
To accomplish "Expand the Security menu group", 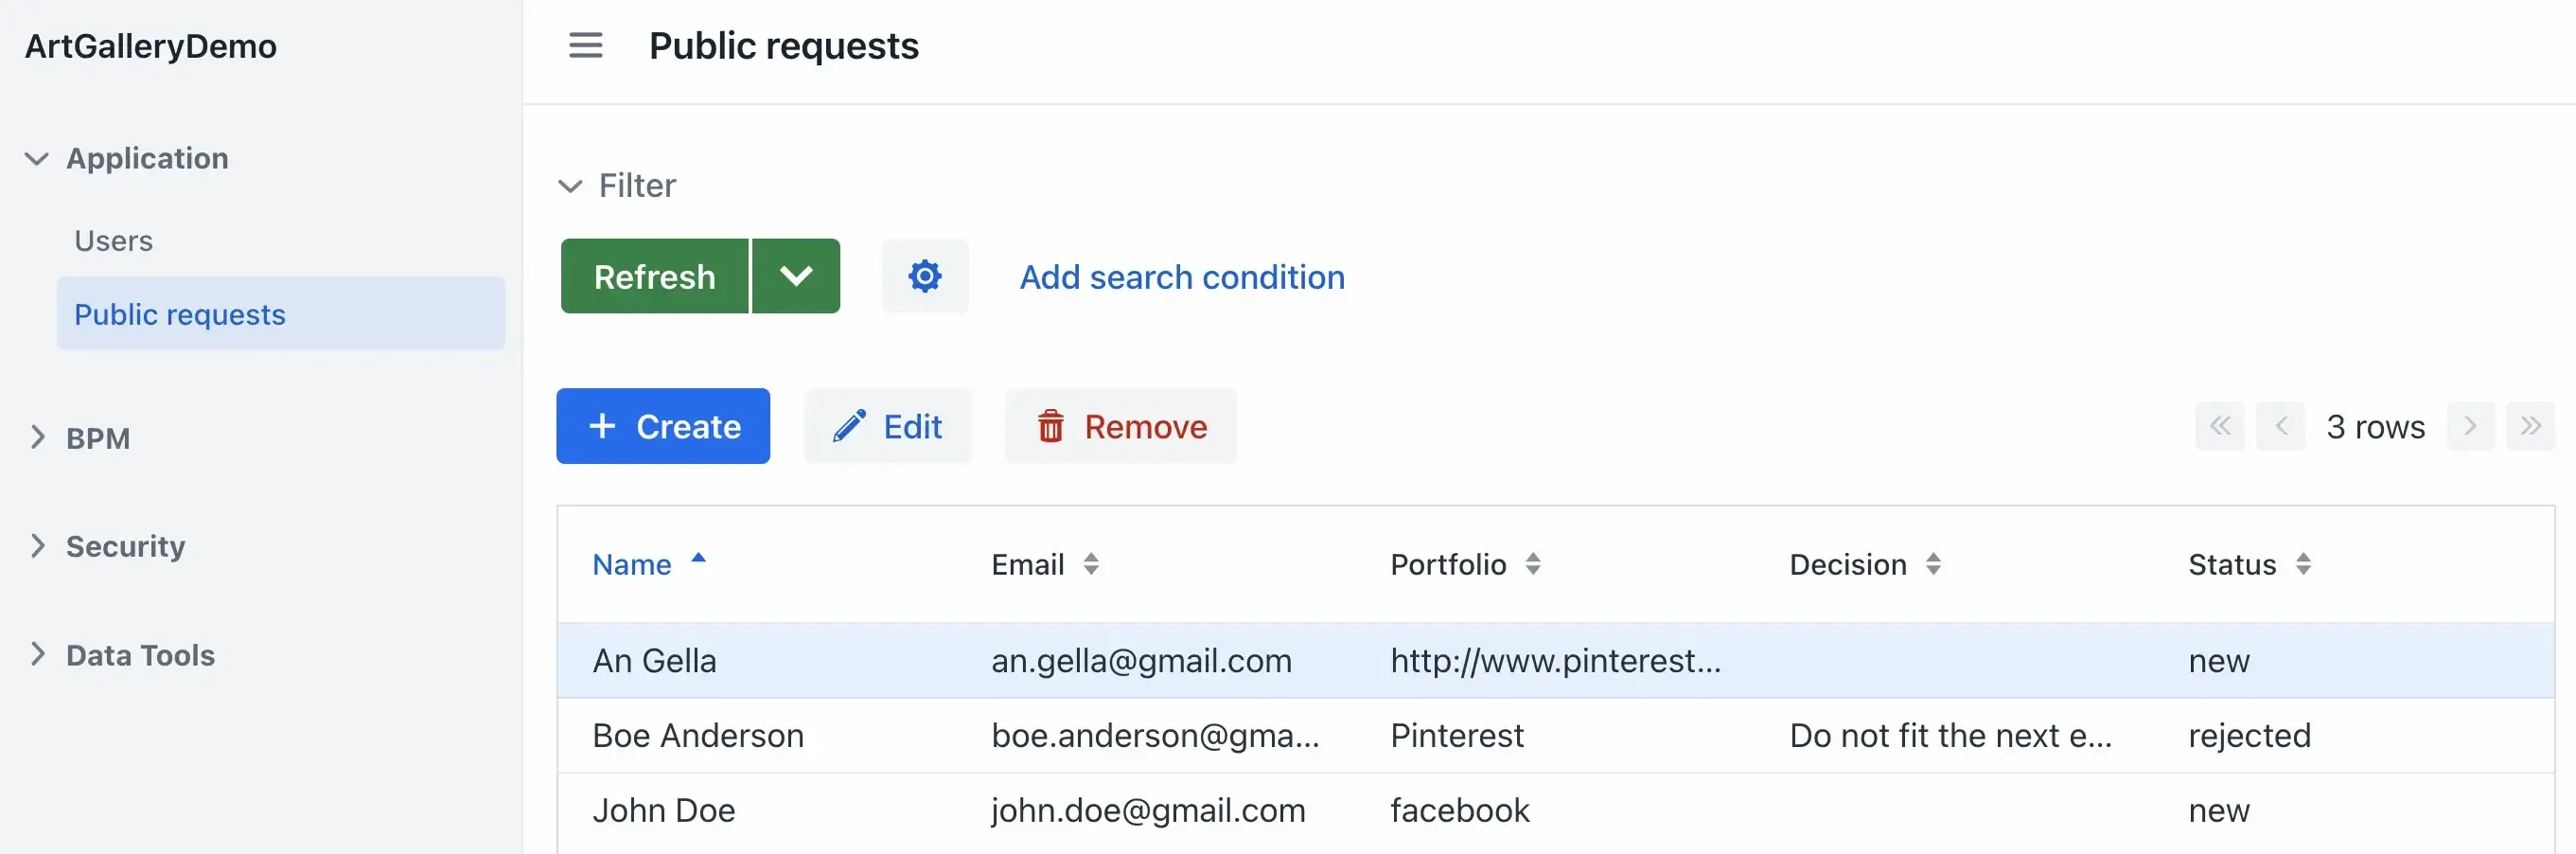I will (38, 546).
